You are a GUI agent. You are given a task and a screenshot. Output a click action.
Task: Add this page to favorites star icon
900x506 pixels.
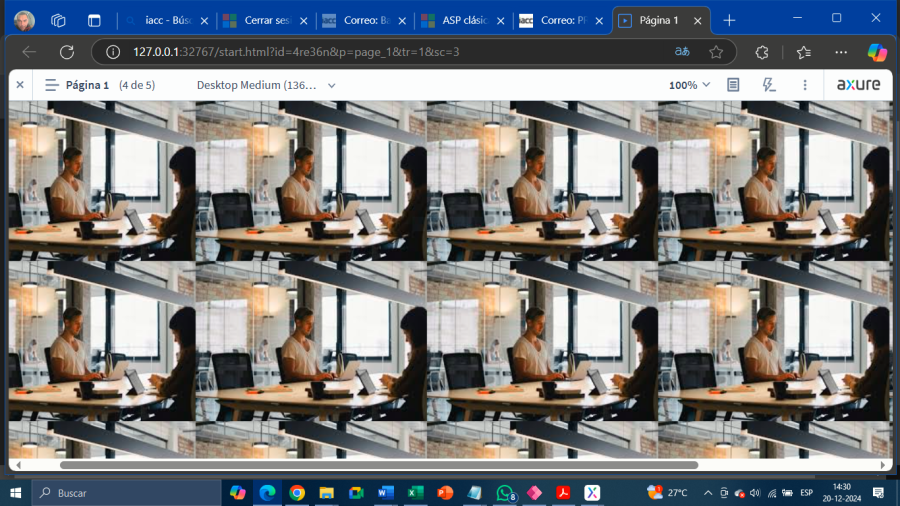coord(716,52)
